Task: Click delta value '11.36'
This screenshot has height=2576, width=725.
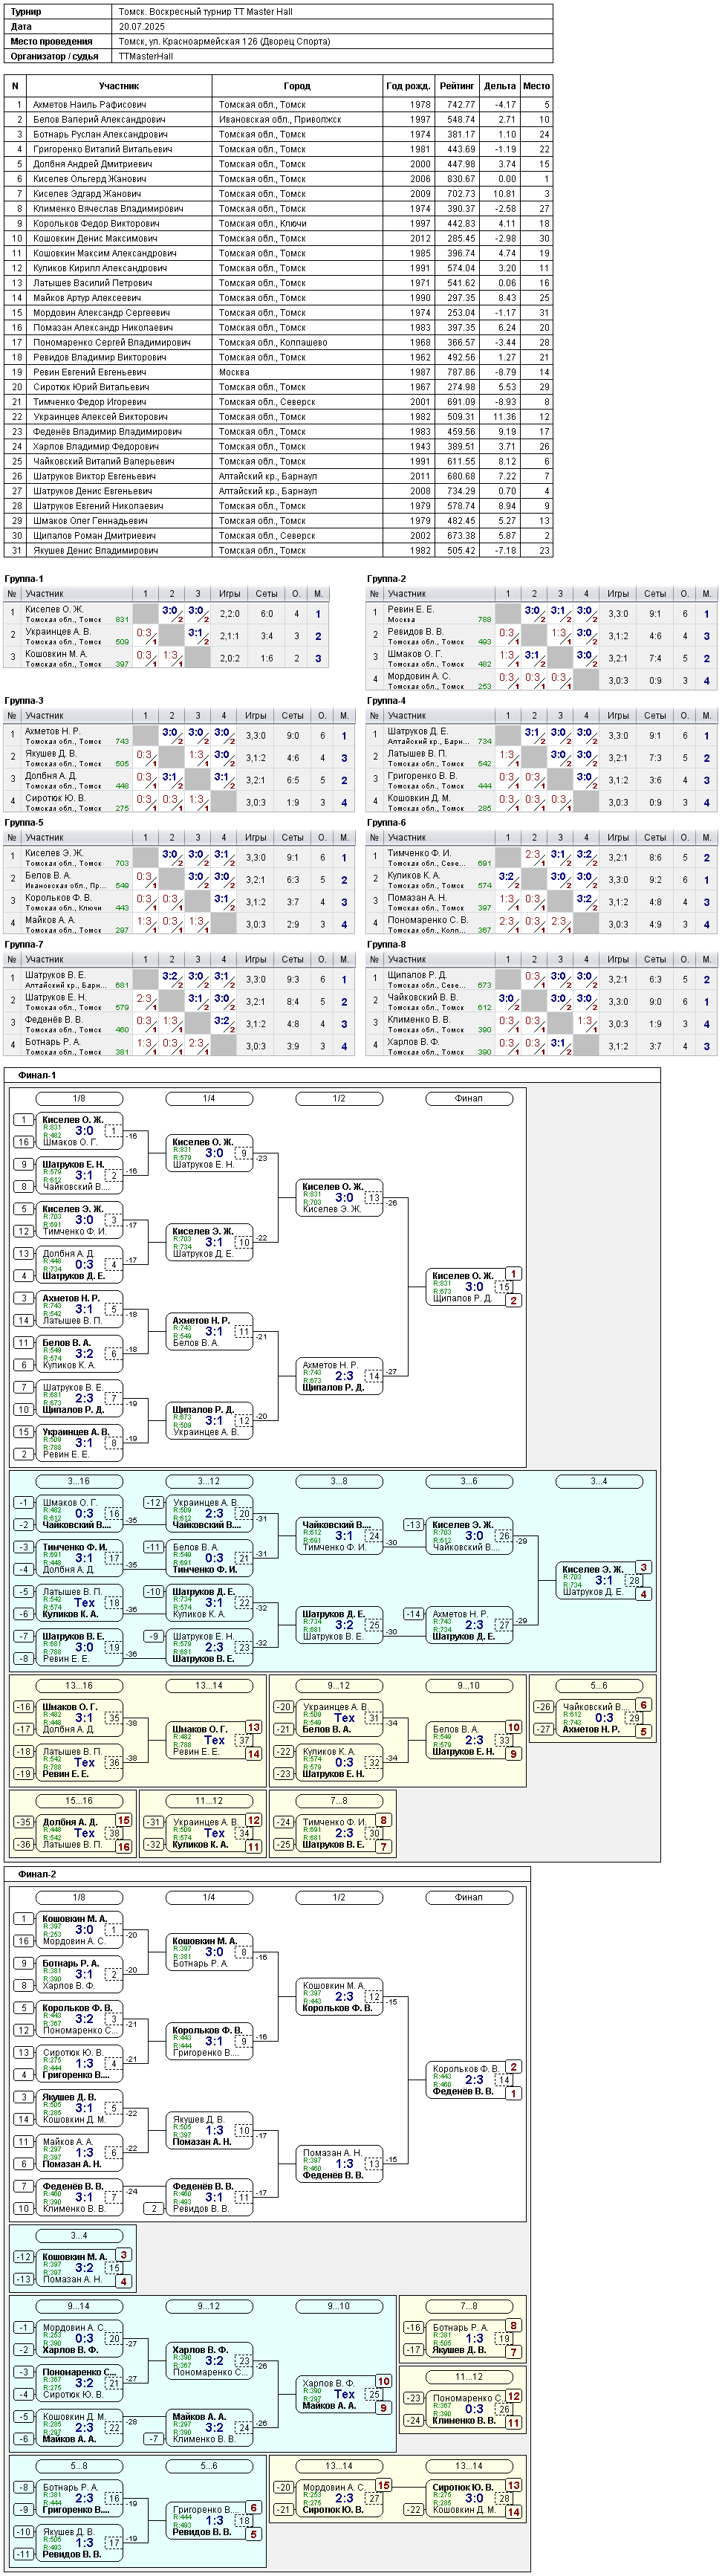Action: (504, 417)
